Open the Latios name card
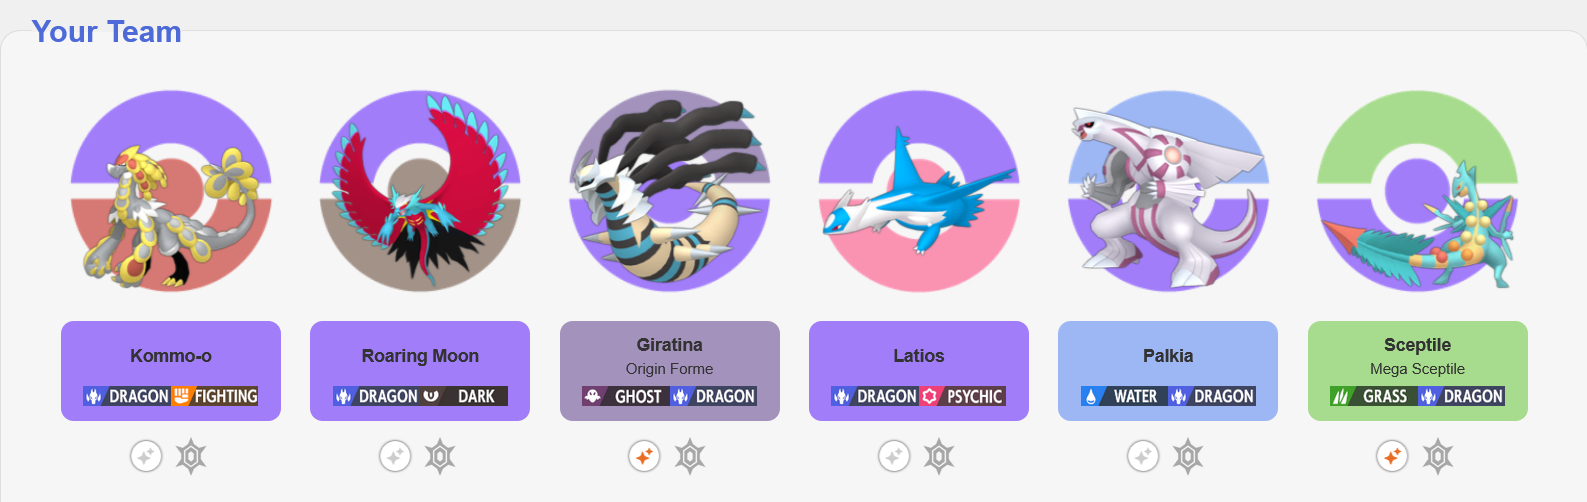 [919, 371]
